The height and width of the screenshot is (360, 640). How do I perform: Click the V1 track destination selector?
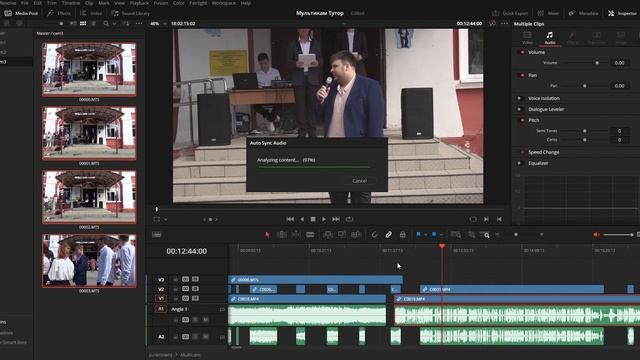pyautogui.click(x=161, y=298)
